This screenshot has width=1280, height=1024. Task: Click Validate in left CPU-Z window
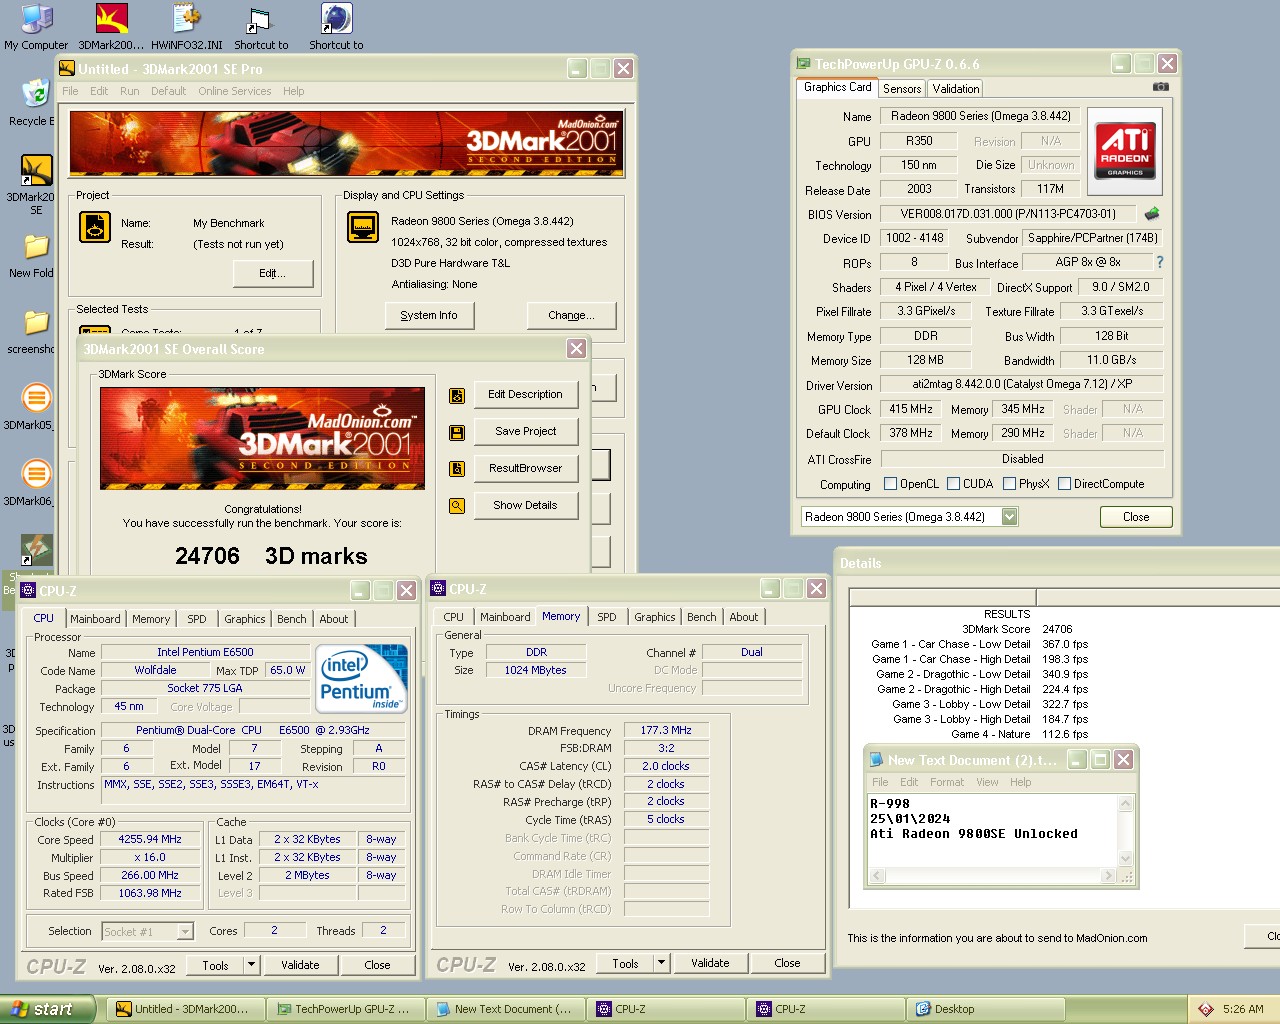[300, 965]
